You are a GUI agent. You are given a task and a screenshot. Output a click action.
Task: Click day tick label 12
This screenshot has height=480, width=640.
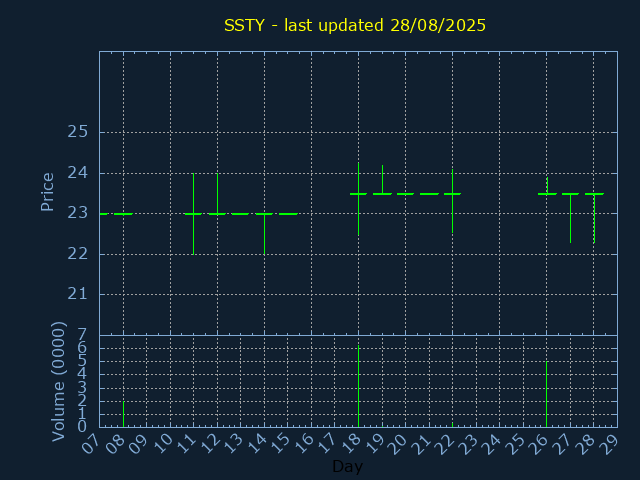[x=210, y=443]
